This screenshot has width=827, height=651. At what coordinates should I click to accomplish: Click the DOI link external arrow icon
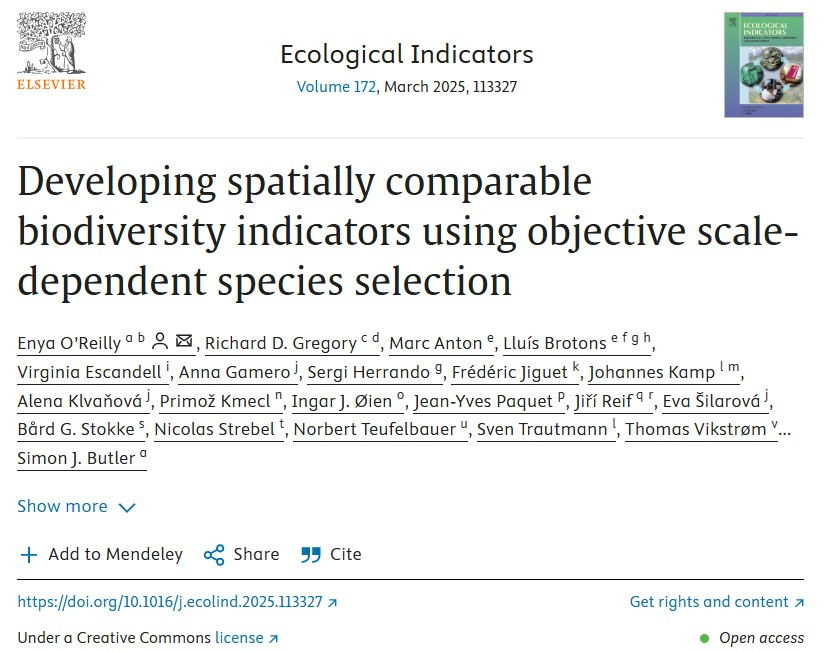(333, 602)
